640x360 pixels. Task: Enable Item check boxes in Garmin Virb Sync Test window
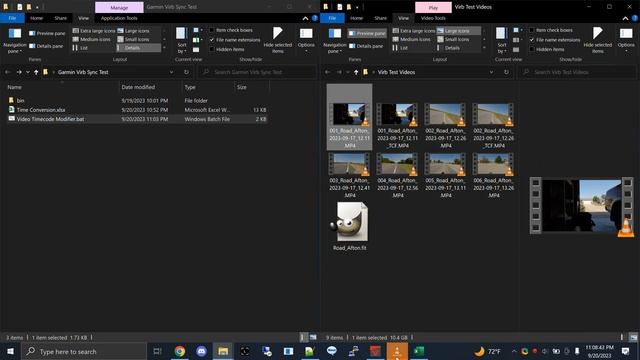pos(231,30)
